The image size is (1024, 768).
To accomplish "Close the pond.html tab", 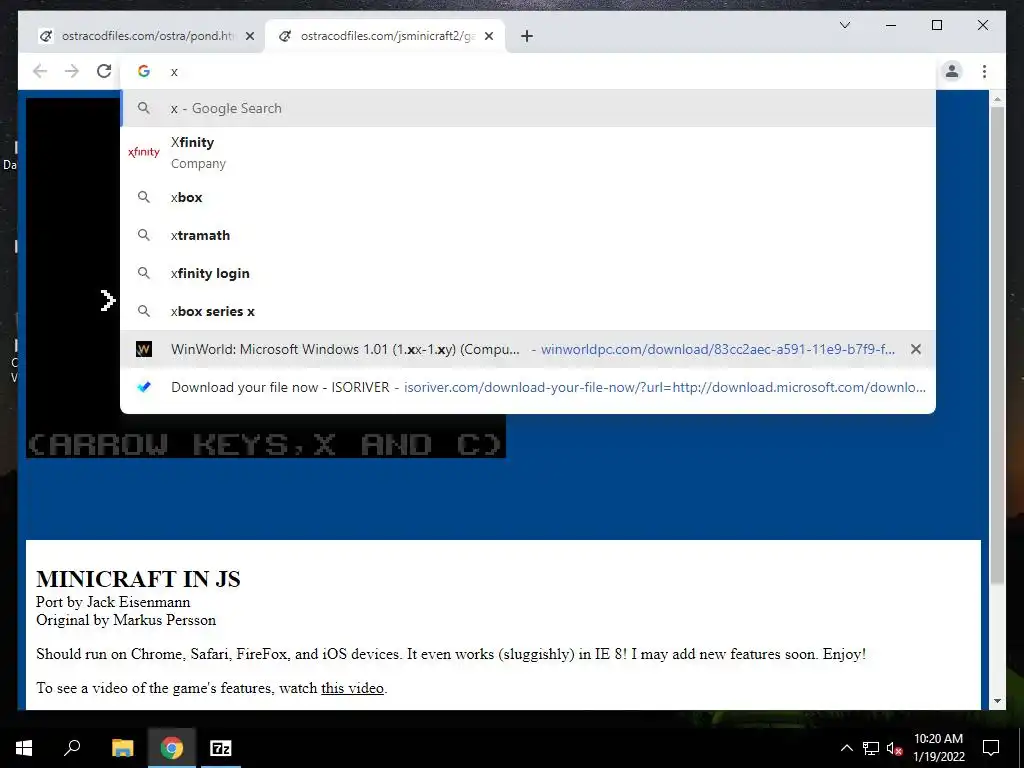I will click(x=249, y=36).
